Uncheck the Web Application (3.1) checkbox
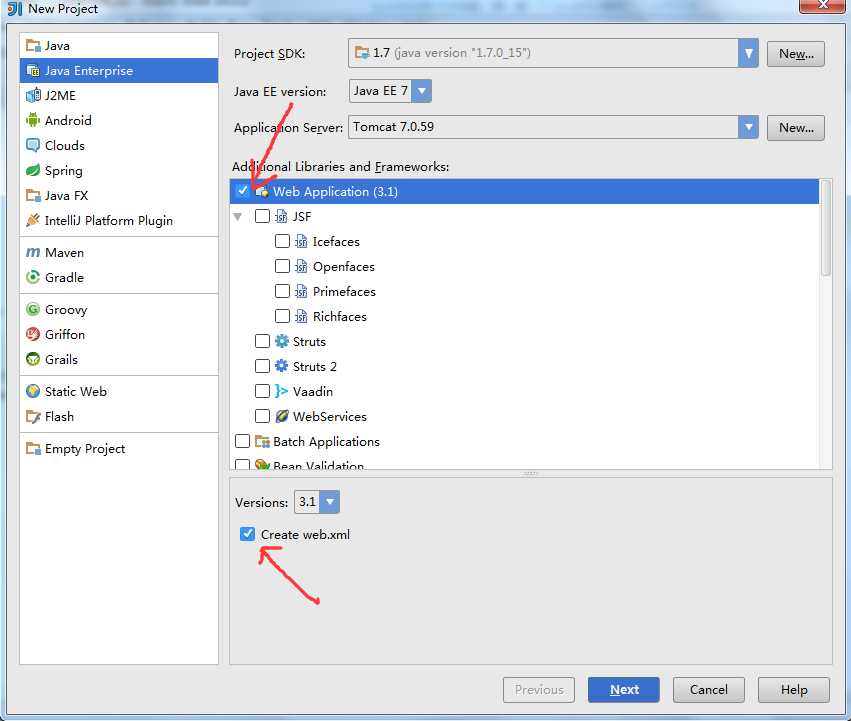 pos(243,191)
